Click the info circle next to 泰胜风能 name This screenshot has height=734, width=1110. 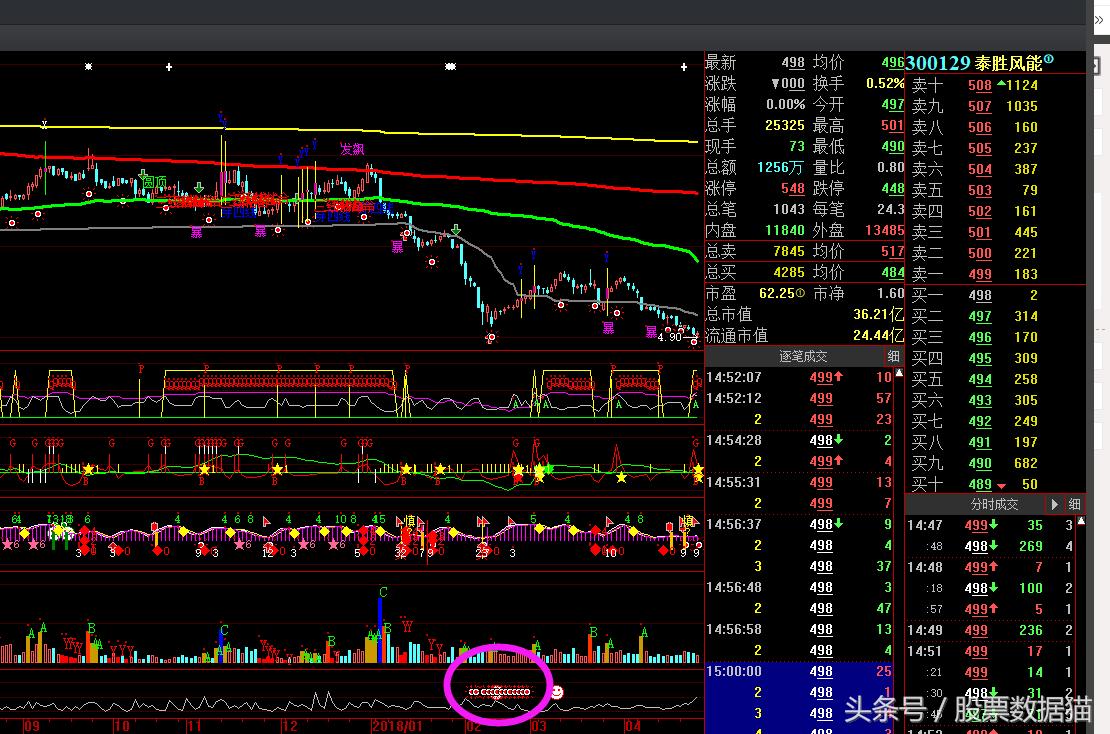(1048, 61)
